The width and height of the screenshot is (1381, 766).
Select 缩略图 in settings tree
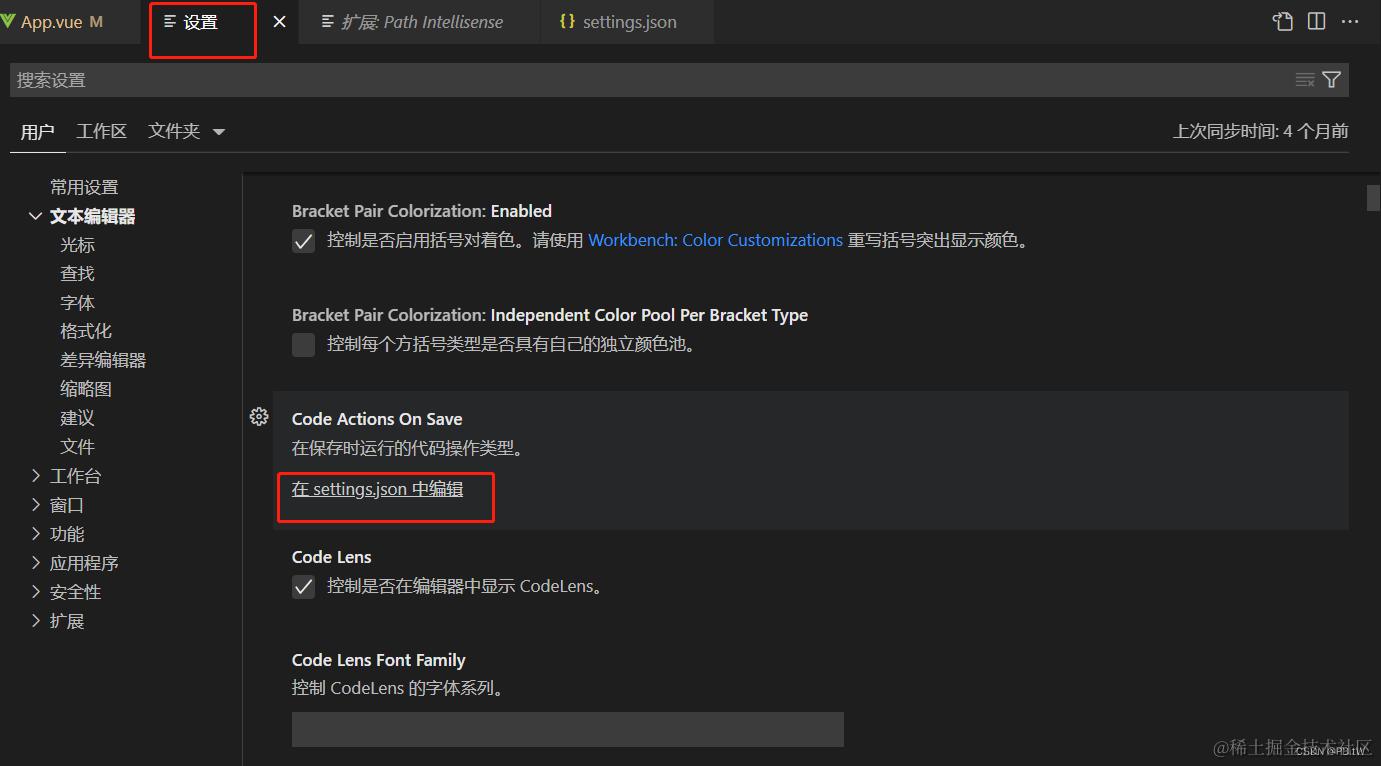(86, 389)
